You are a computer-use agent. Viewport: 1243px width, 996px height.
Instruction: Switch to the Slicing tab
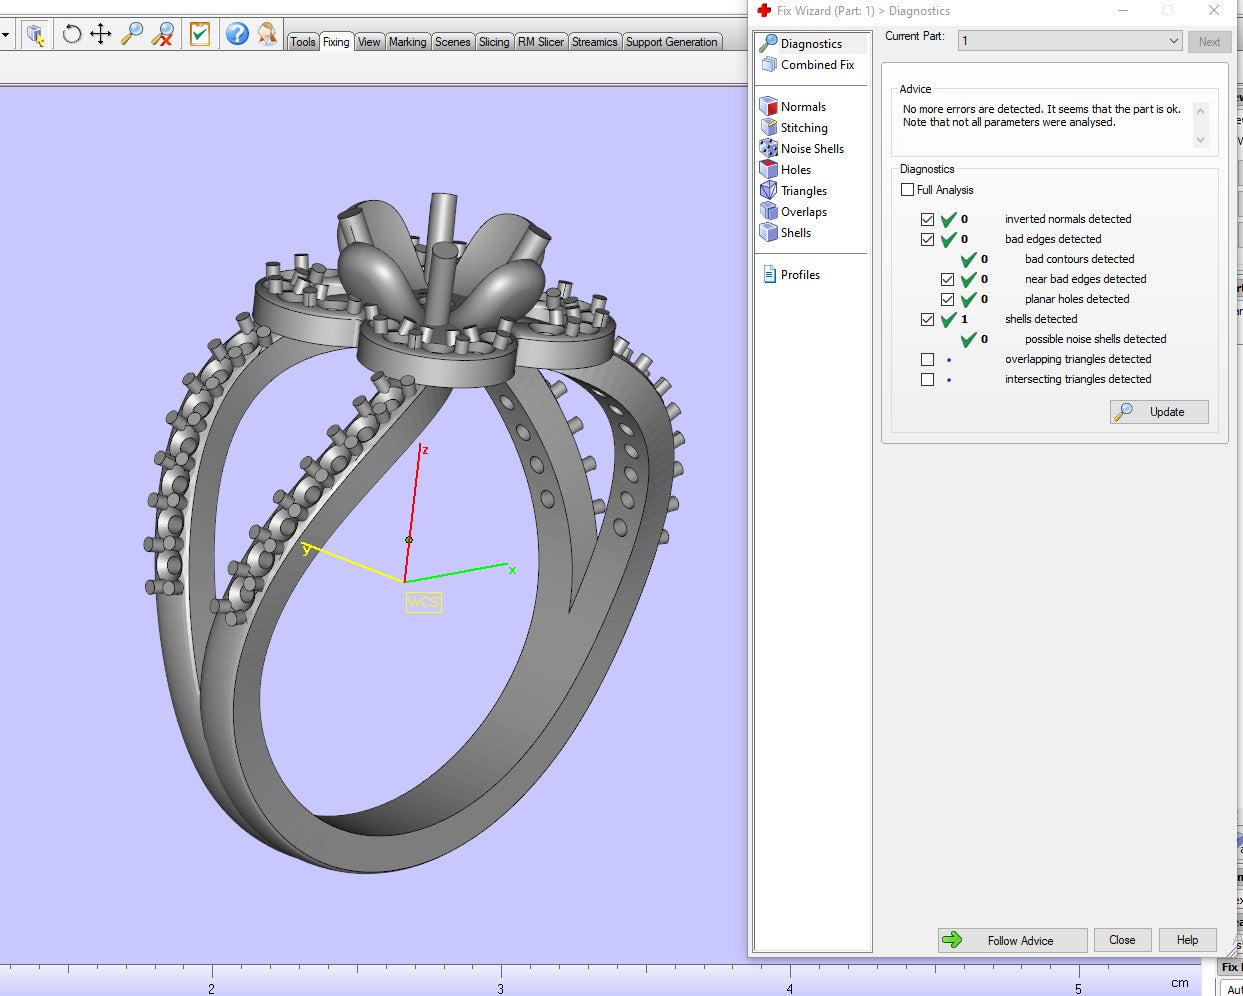(494, 42)
